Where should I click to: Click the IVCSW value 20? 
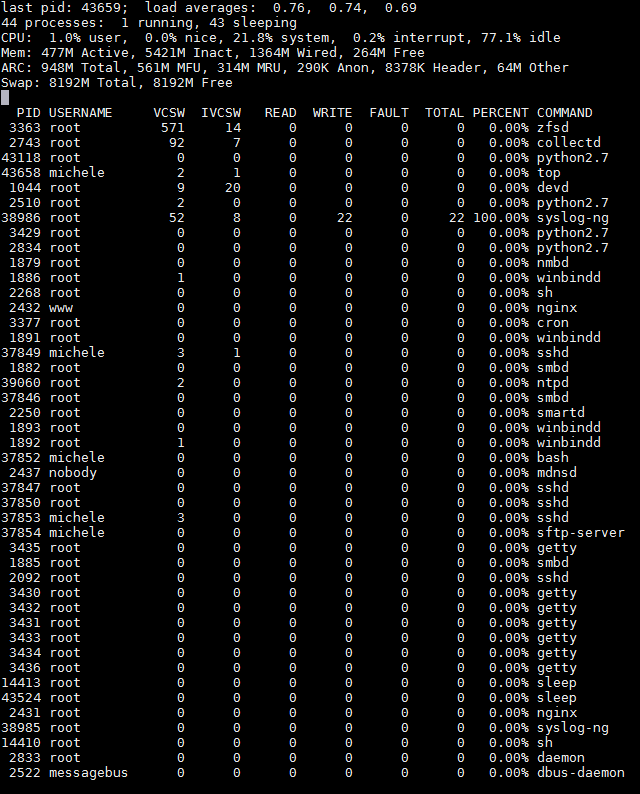click(232, 188)
